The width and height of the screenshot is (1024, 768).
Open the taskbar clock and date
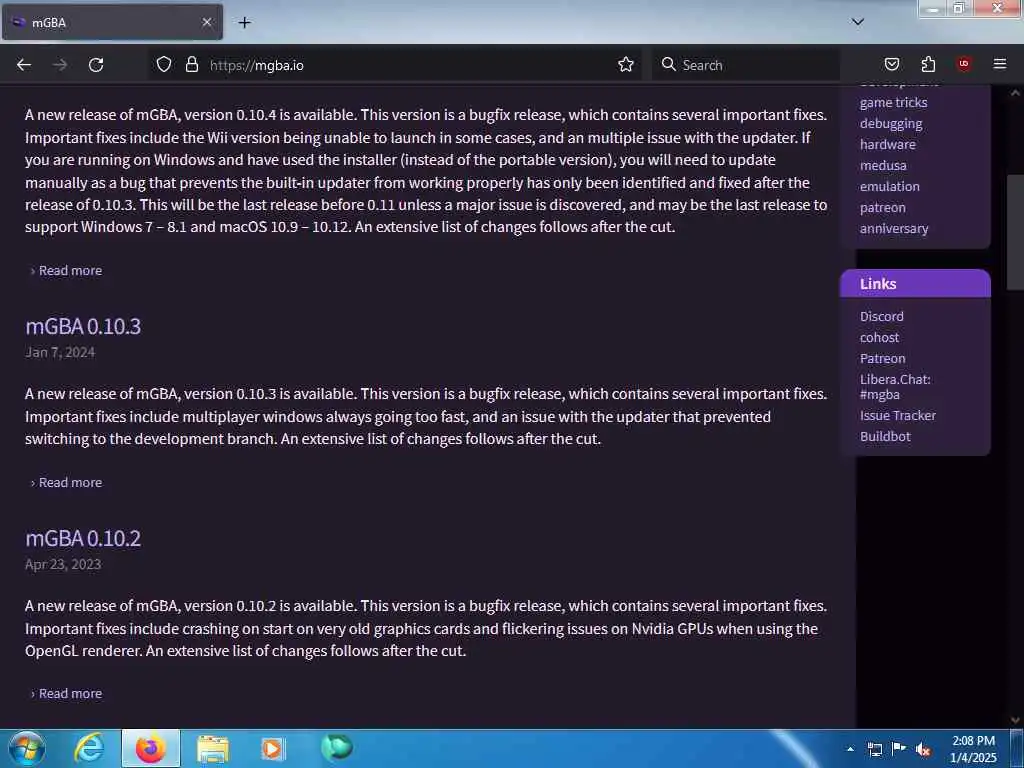click(973, 749)
